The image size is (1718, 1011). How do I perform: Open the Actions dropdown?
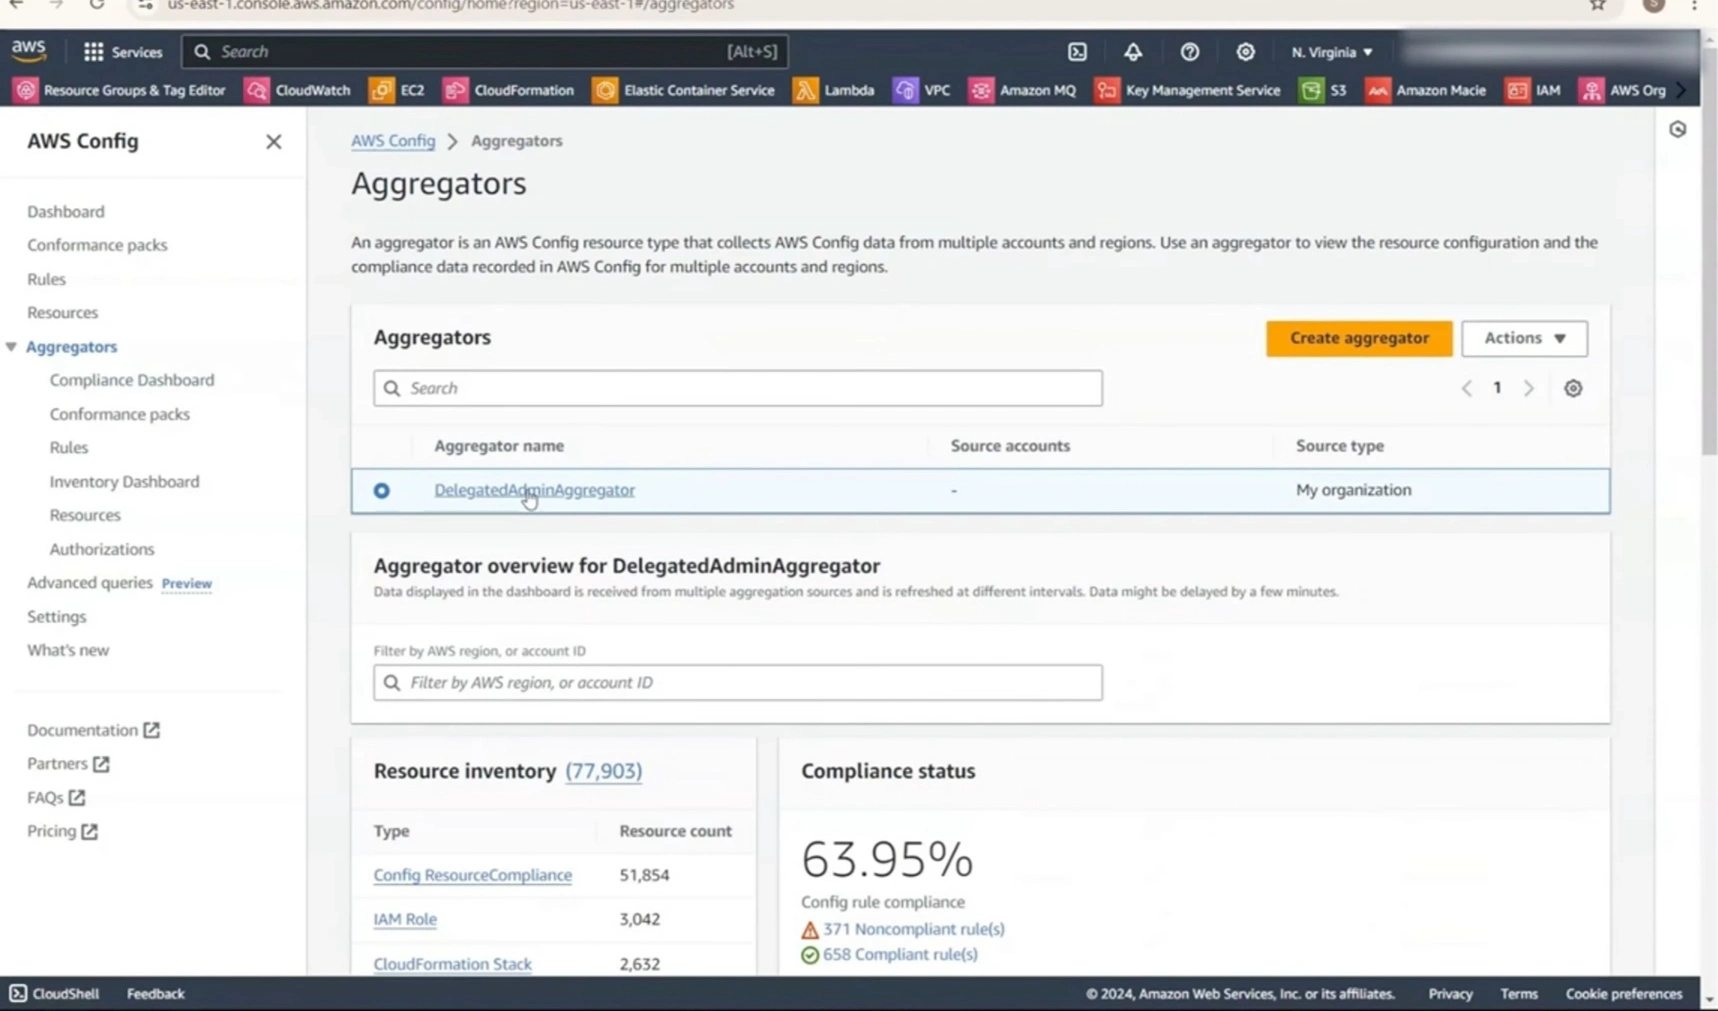(1524, 338)
